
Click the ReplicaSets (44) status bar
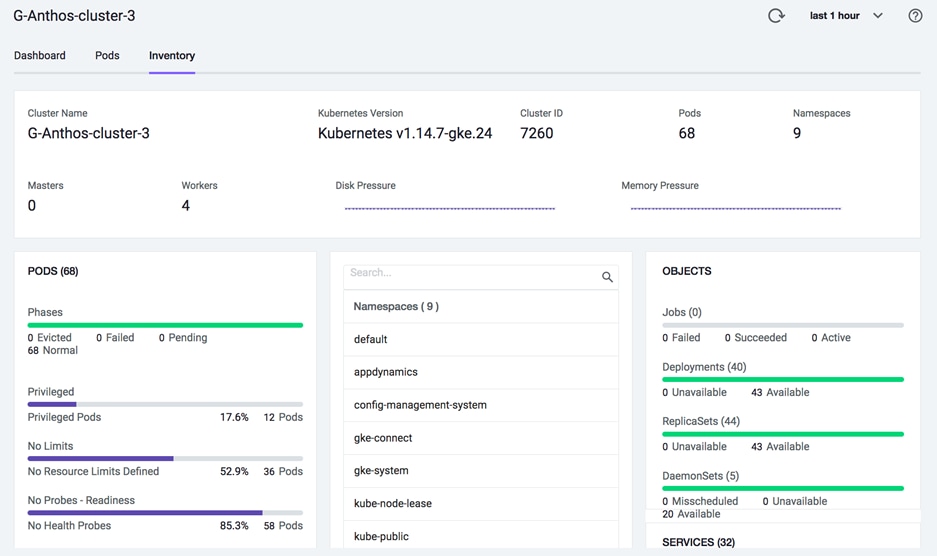click(783, 434)
